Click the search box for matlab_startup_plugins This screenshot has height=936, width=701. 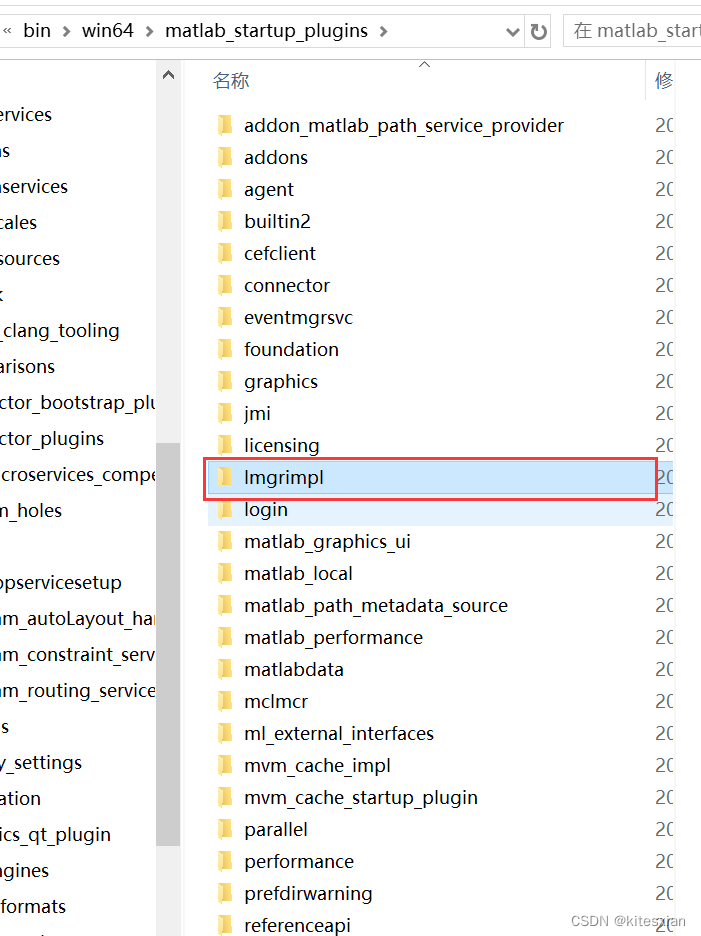point(632,31)
